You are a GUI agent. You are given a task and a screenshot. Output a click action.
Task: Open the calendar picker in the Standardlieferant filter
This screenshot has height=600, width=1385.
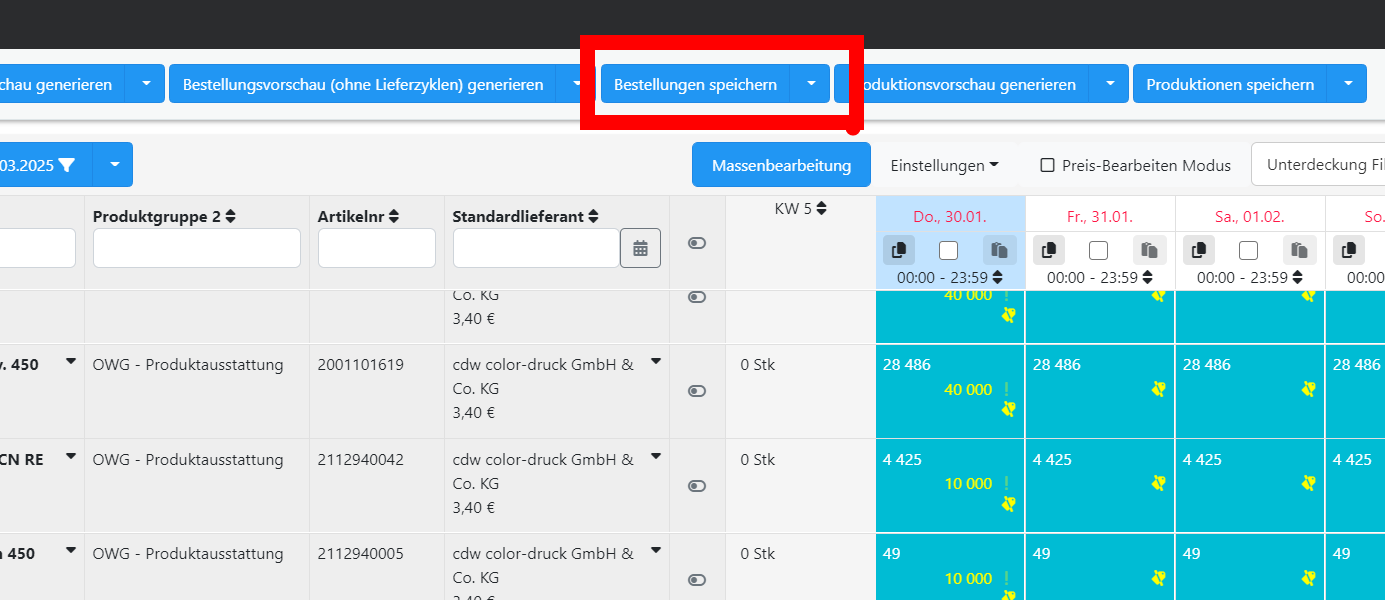640,247
